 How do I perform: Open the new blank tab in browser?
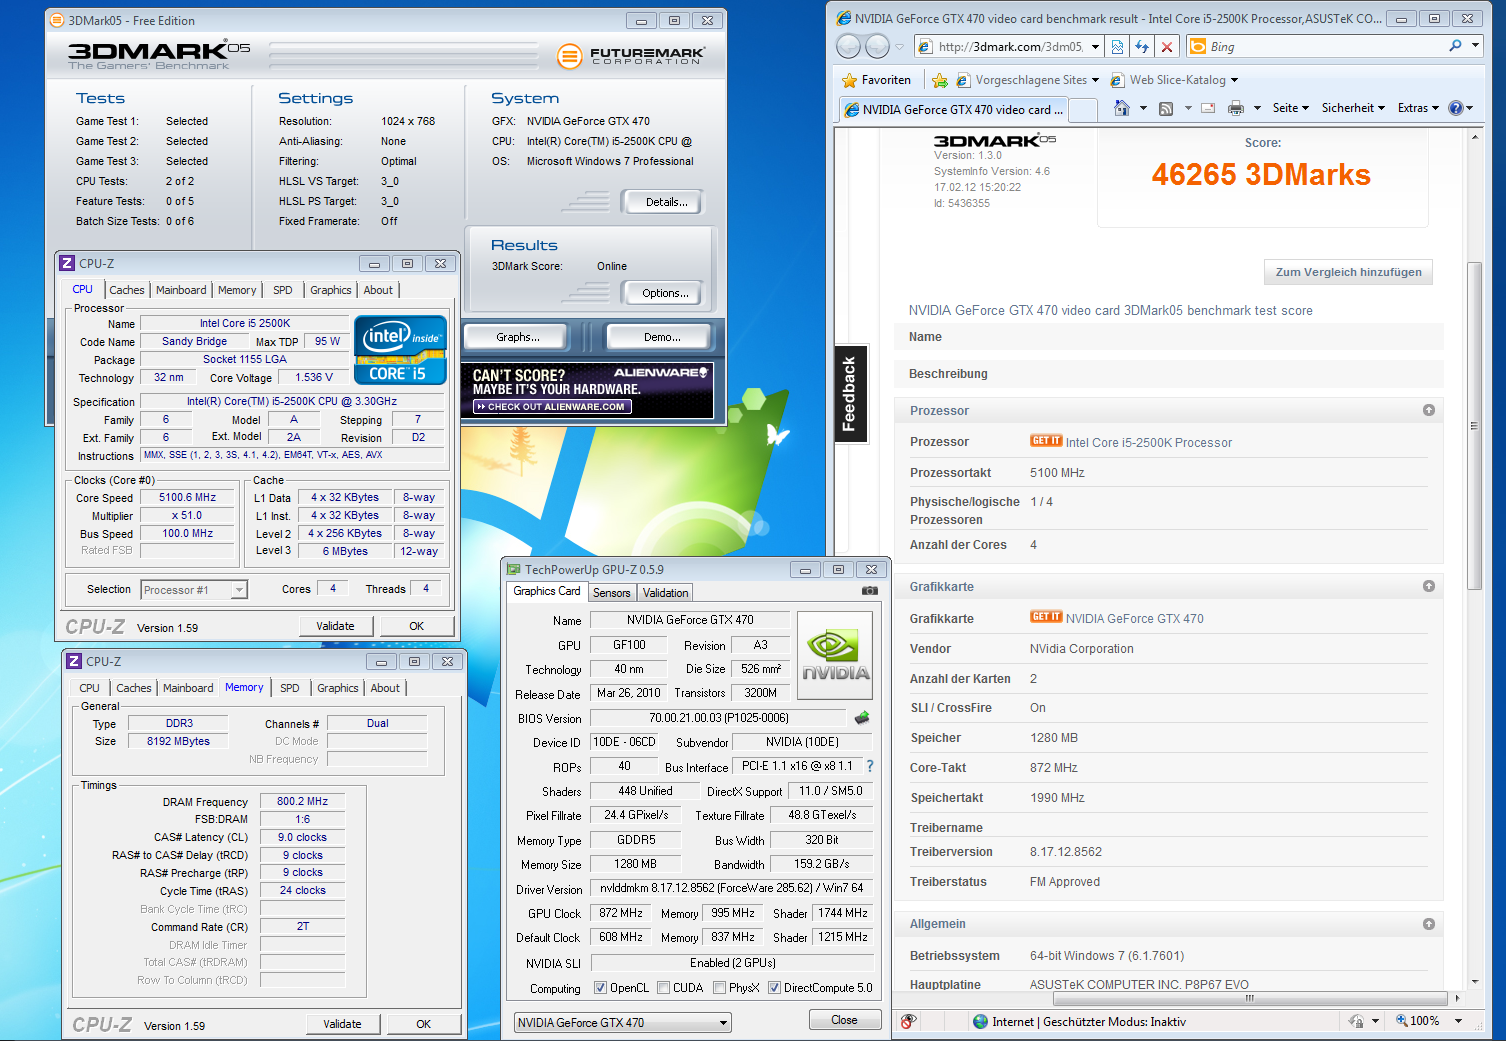1083,109
